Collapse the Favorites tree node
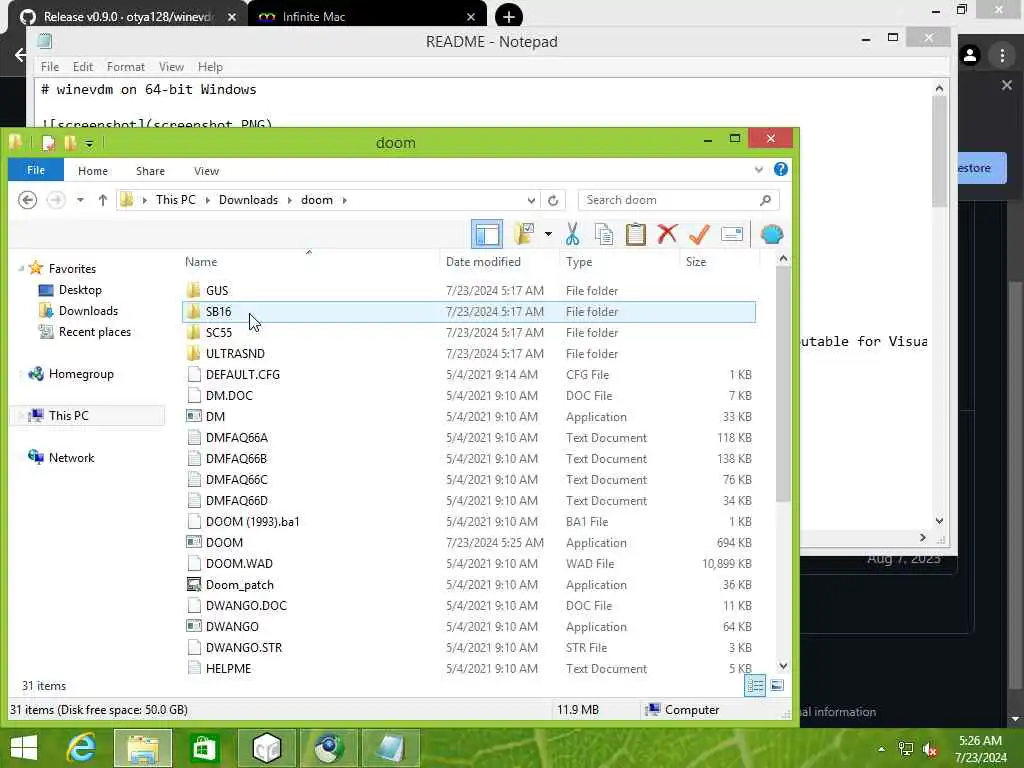1024x768 pixels. point(21,268)
